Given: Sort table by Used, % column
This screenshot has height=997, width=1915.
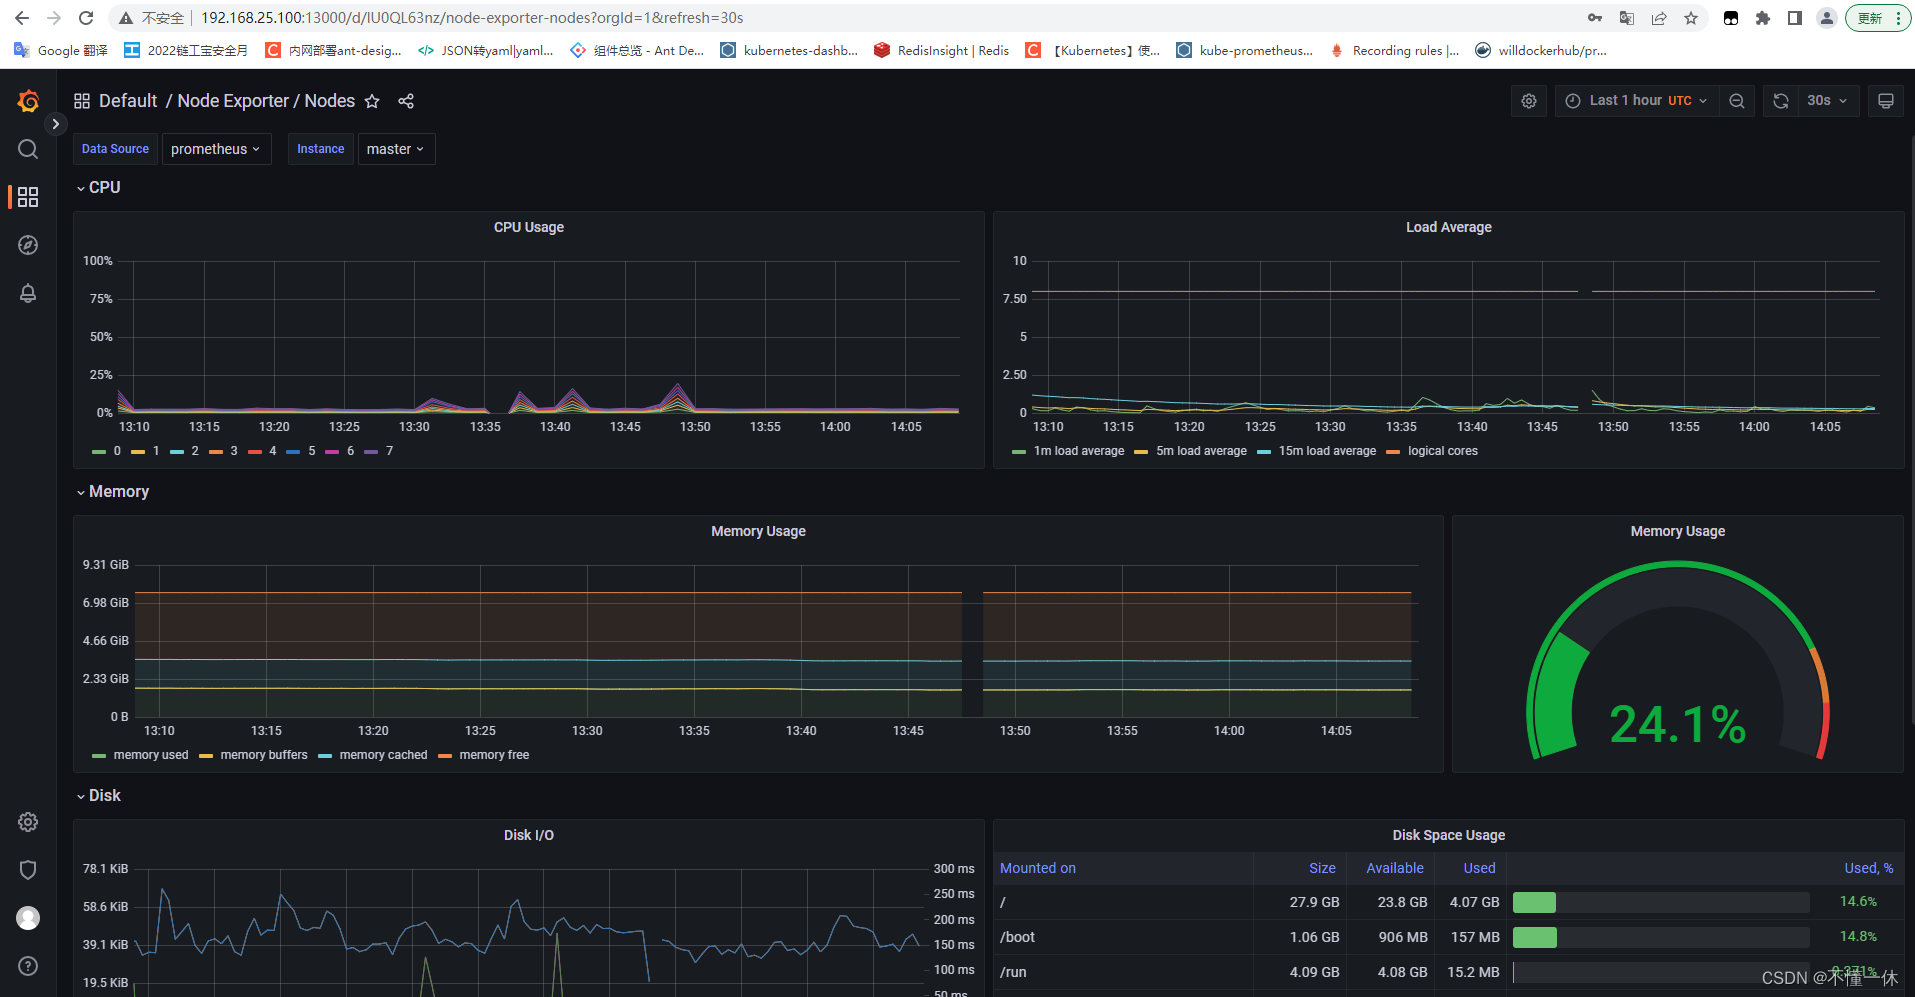Looking at the screenshot, I should pos(1868,868).
